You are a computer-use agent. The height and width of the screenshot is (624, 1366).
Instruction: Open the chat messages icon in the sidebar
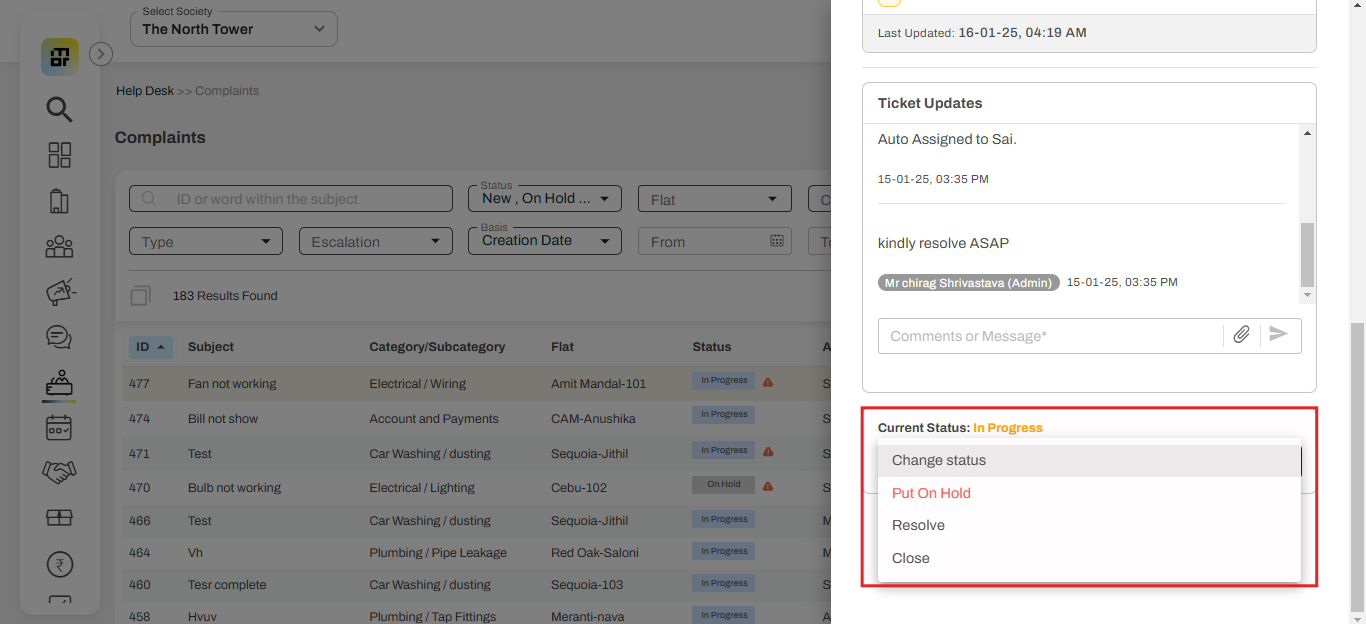point(59,337)
